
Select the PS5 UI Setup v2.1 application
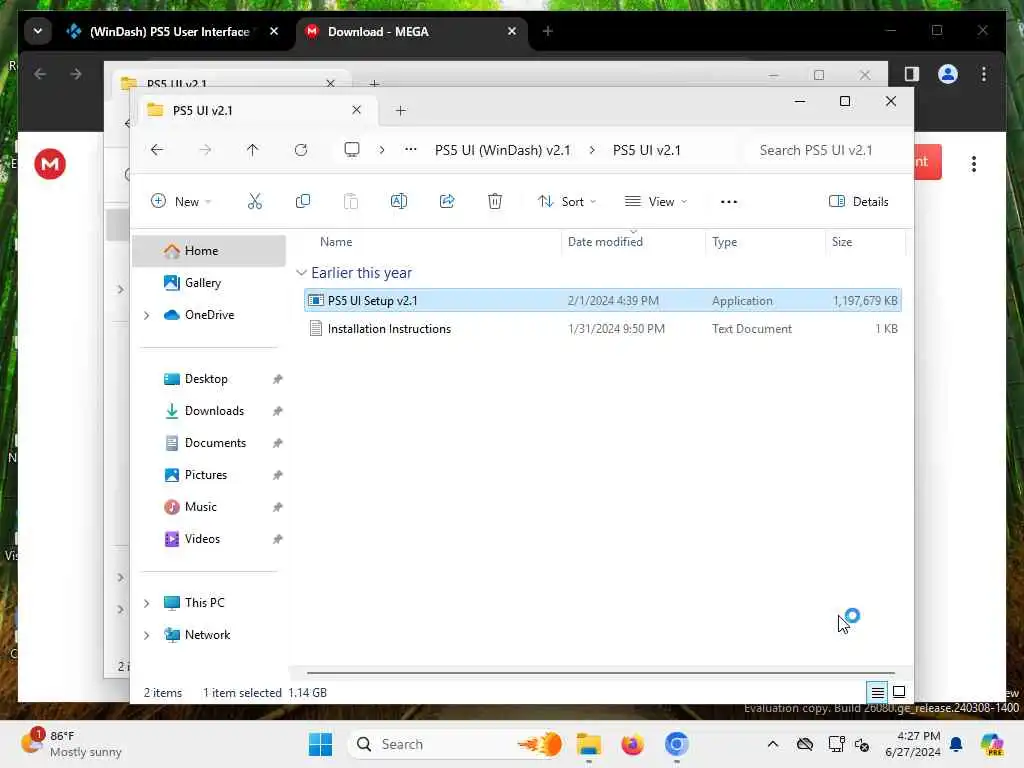[603, 301]
